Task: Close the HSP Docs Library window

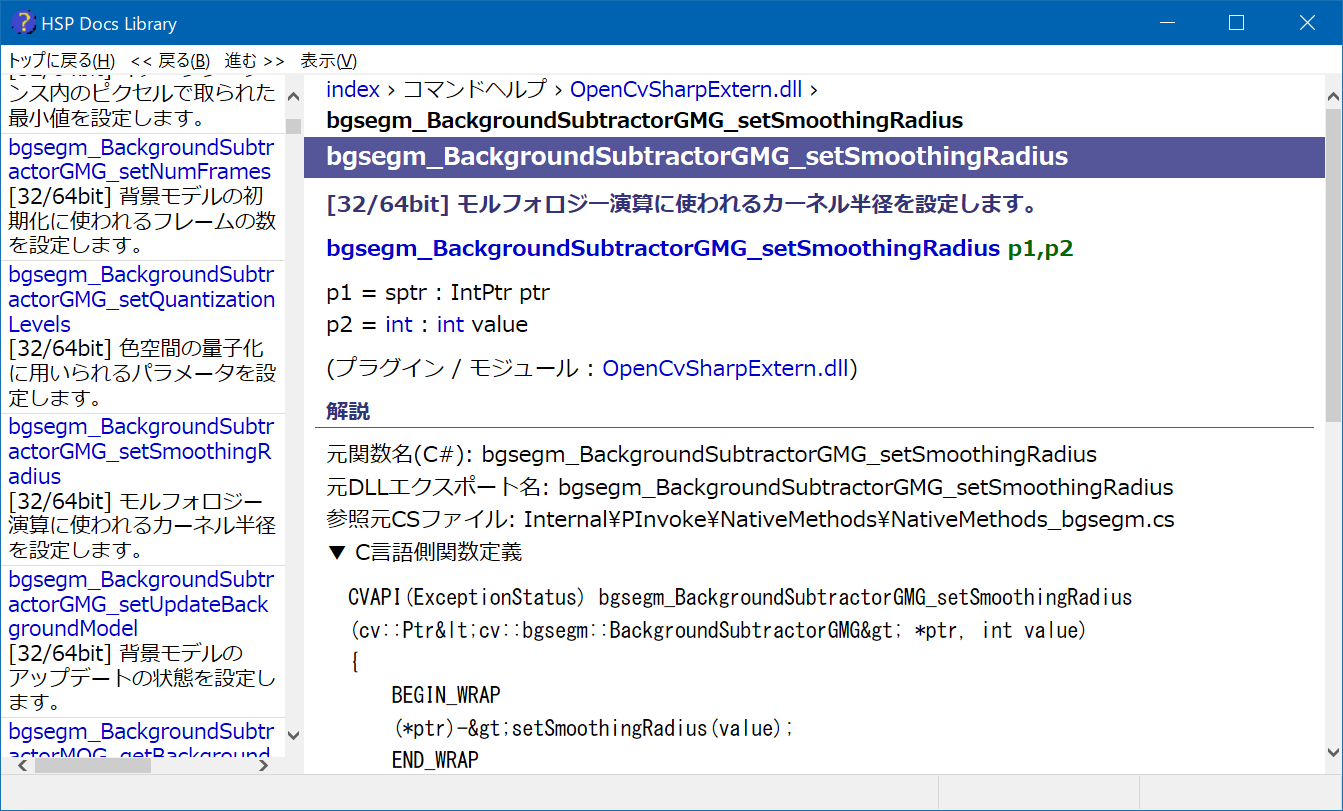Action: click(1306, 22)
